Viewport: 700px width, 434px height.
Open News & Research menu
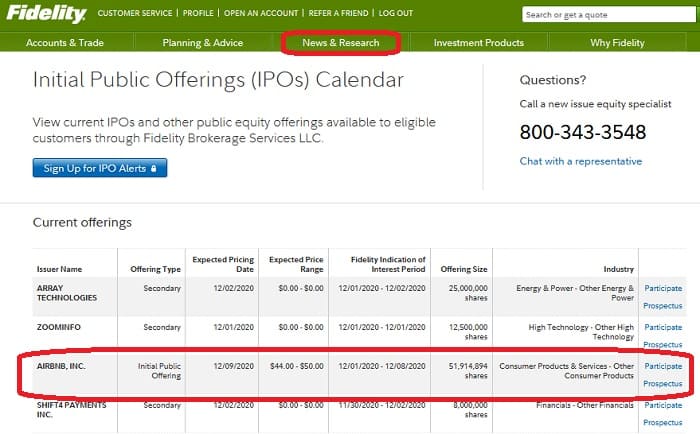tap(341, 43)
